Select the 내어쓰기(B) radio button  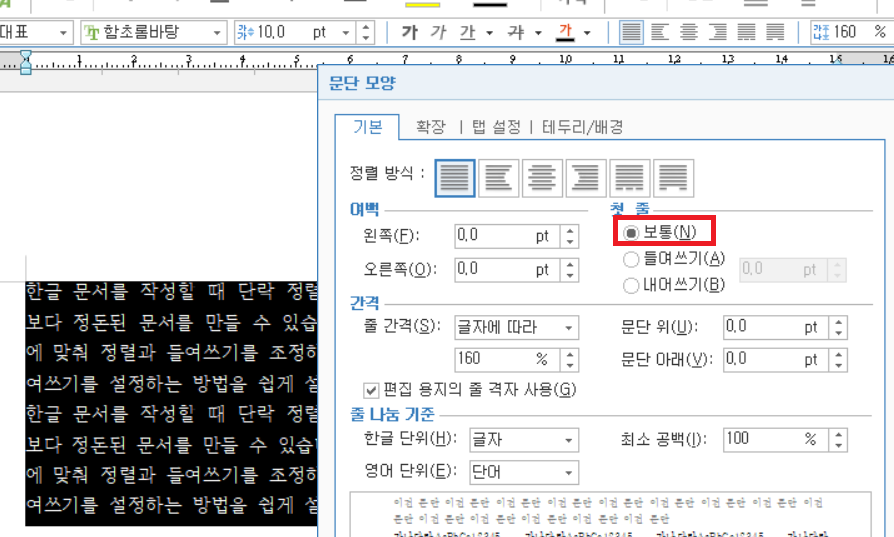pyautogui.click(x=631, y=285)
